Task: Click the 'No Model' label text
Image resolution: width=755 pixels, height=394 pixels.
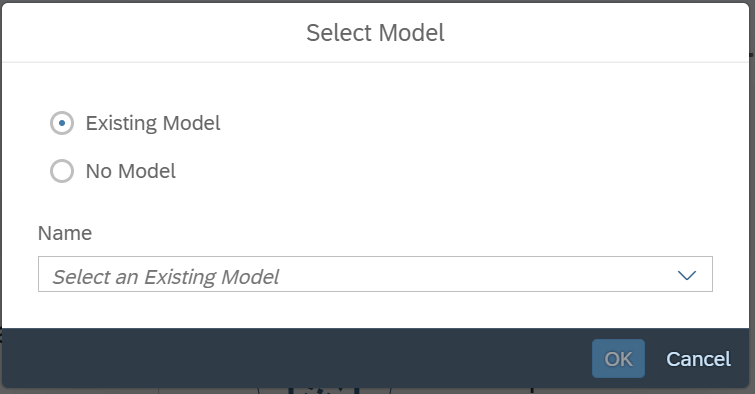Action: click(130, 171)
